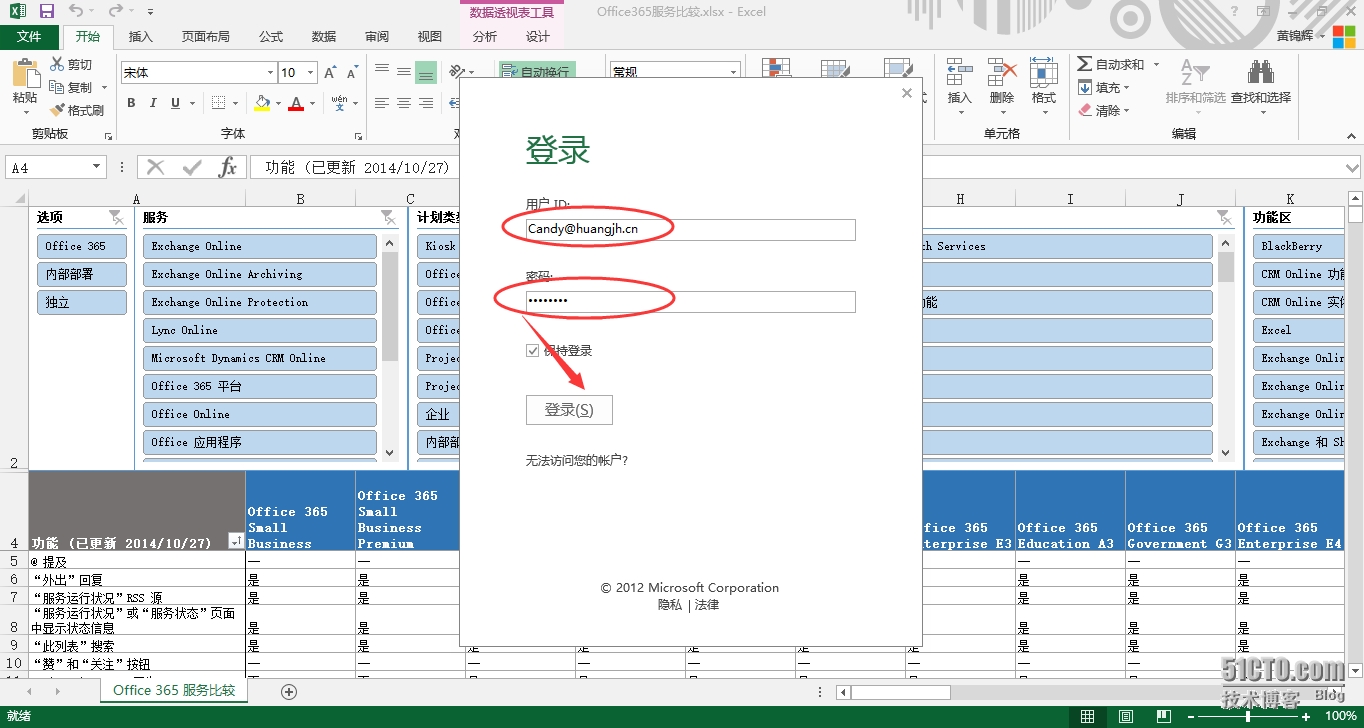Add a new sheet with plus icon

pos(289,691)
